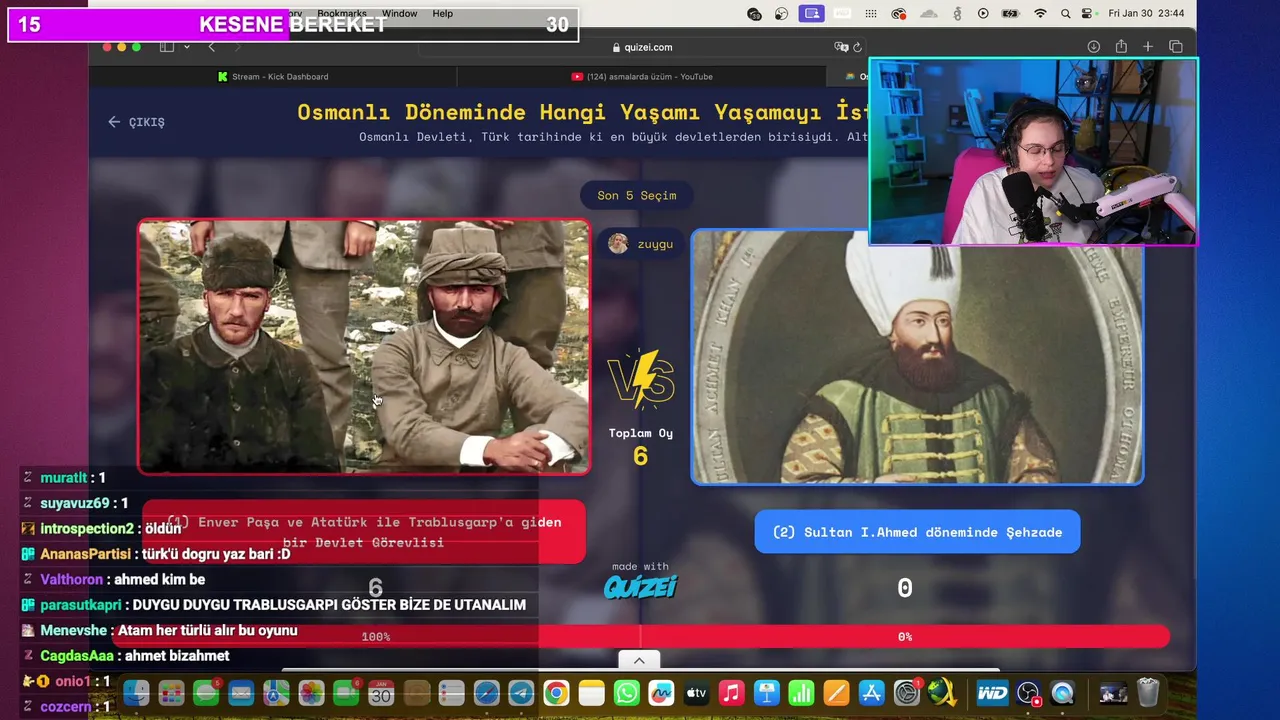Click the zuygu user badge

point(641,244)
